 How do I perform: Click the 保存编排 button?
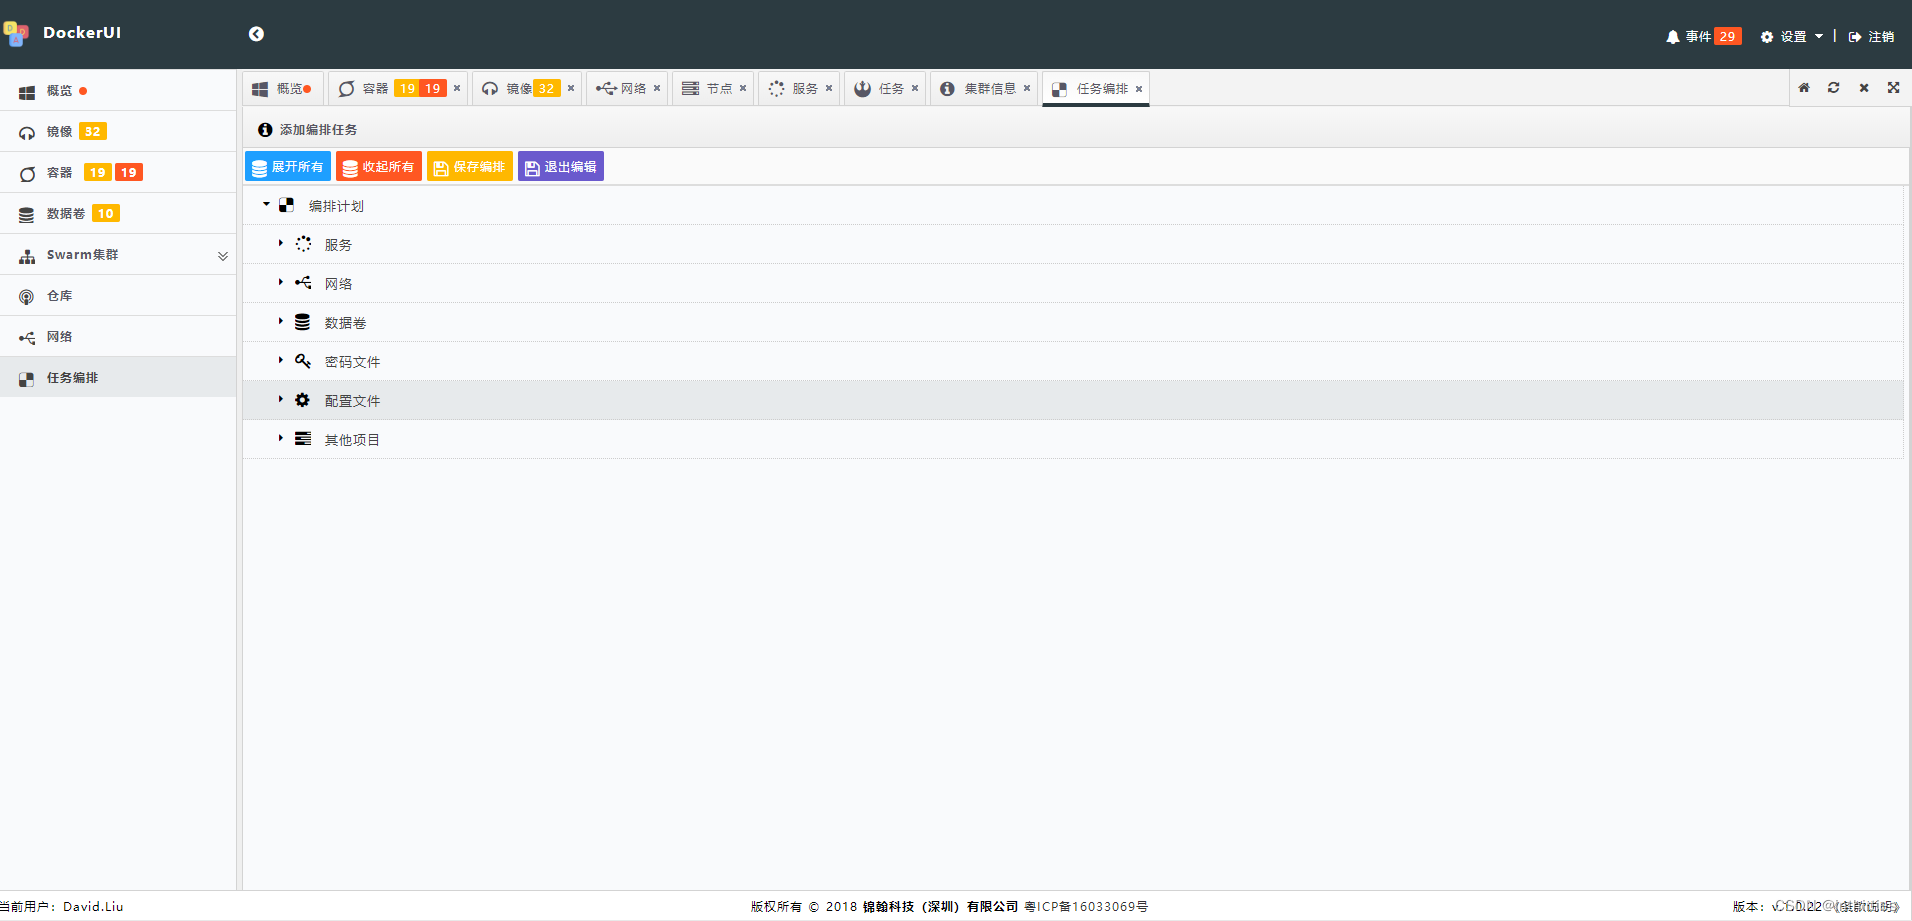tap(470, 167)
